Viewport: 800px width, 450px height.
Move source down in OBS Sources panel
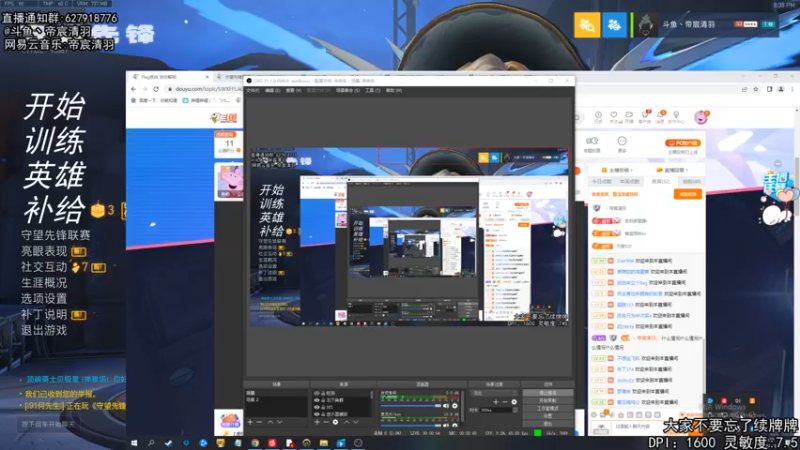(x=356, y=422)
